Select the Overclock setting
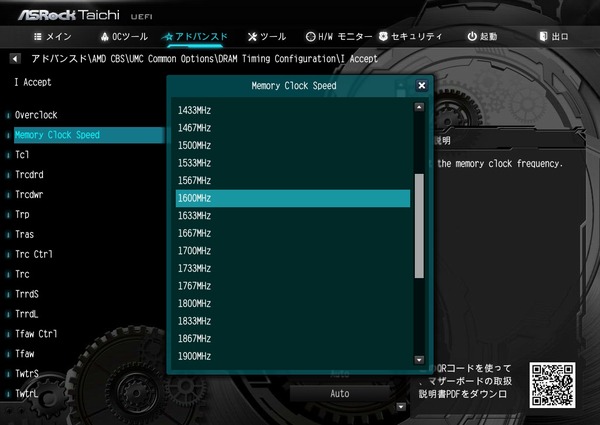This screenshot has width=600, height=425. point(36,115)
